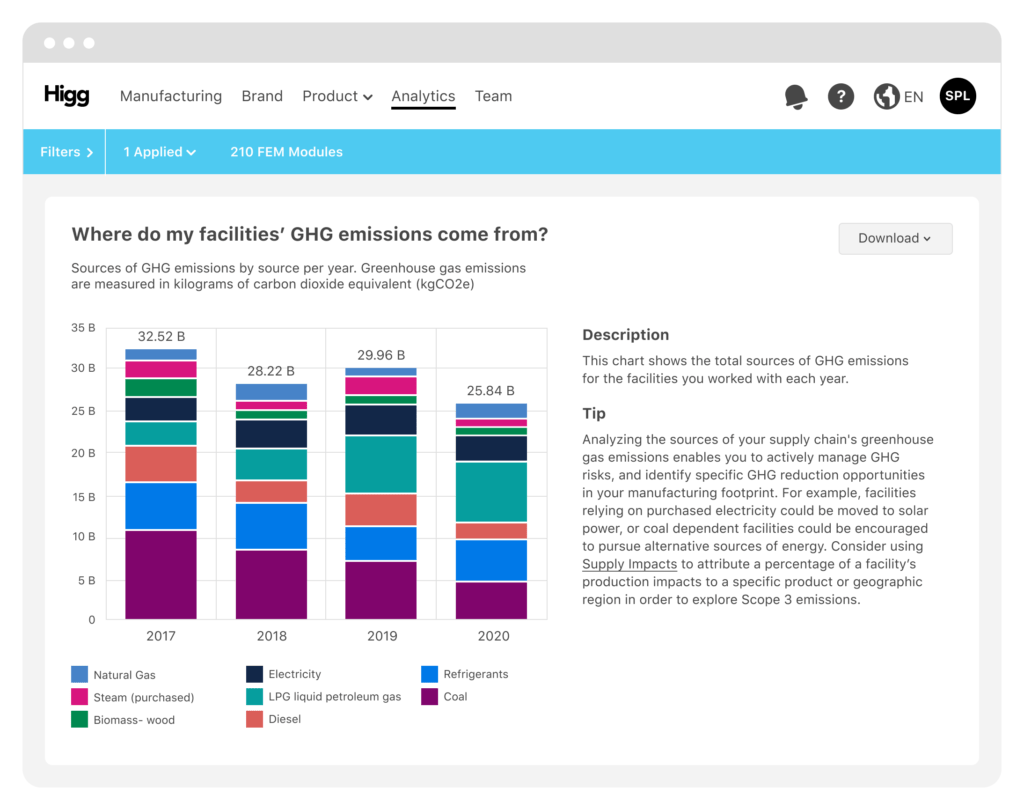
Task: Select the LPG segment of 2020 bar
Action: point(491,492)
